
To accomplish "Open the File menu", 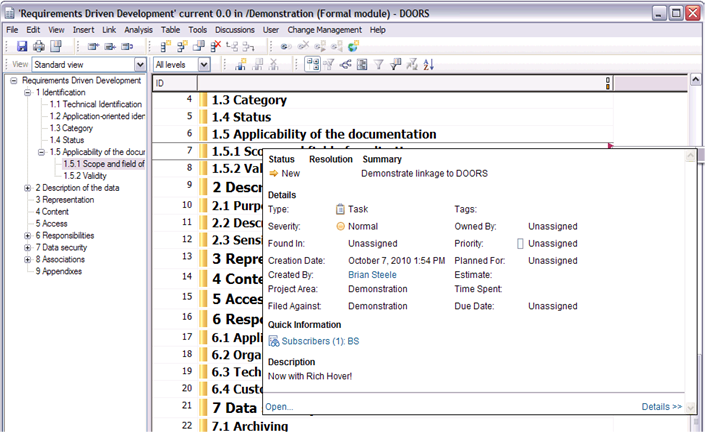I will pos(12,30).
